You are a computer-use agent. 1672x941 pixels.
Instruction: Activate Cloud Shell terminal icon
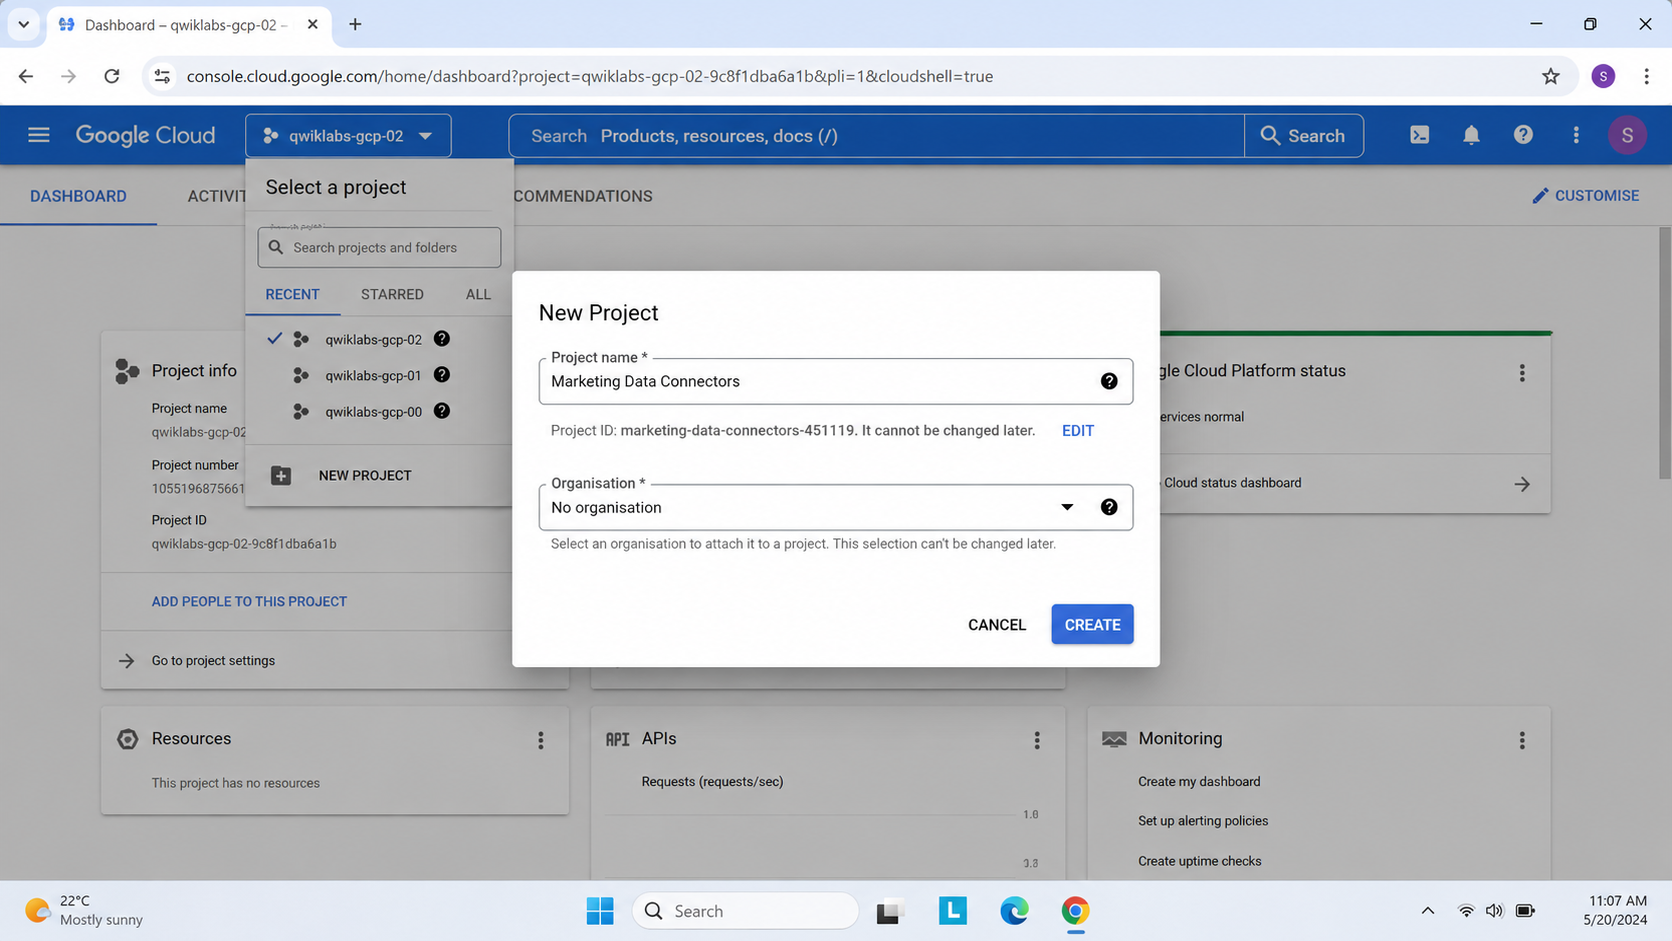click(1419, 135)
